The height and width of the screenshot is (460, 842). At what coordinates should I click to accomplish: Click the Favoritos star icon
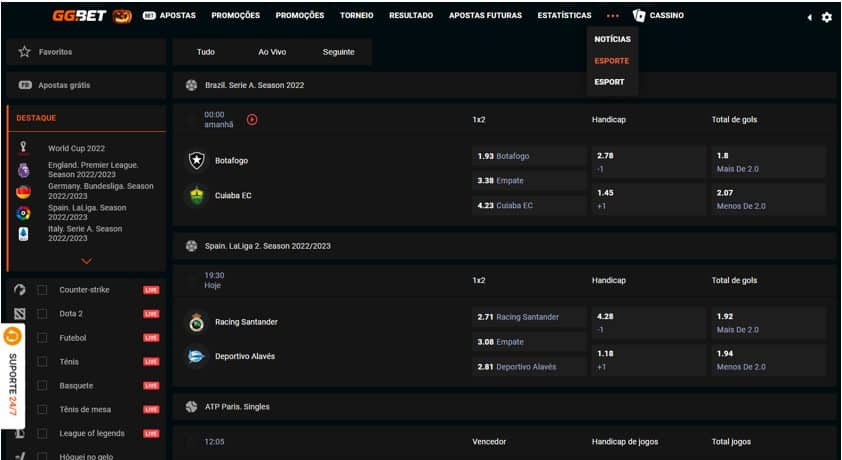point(24,52)
